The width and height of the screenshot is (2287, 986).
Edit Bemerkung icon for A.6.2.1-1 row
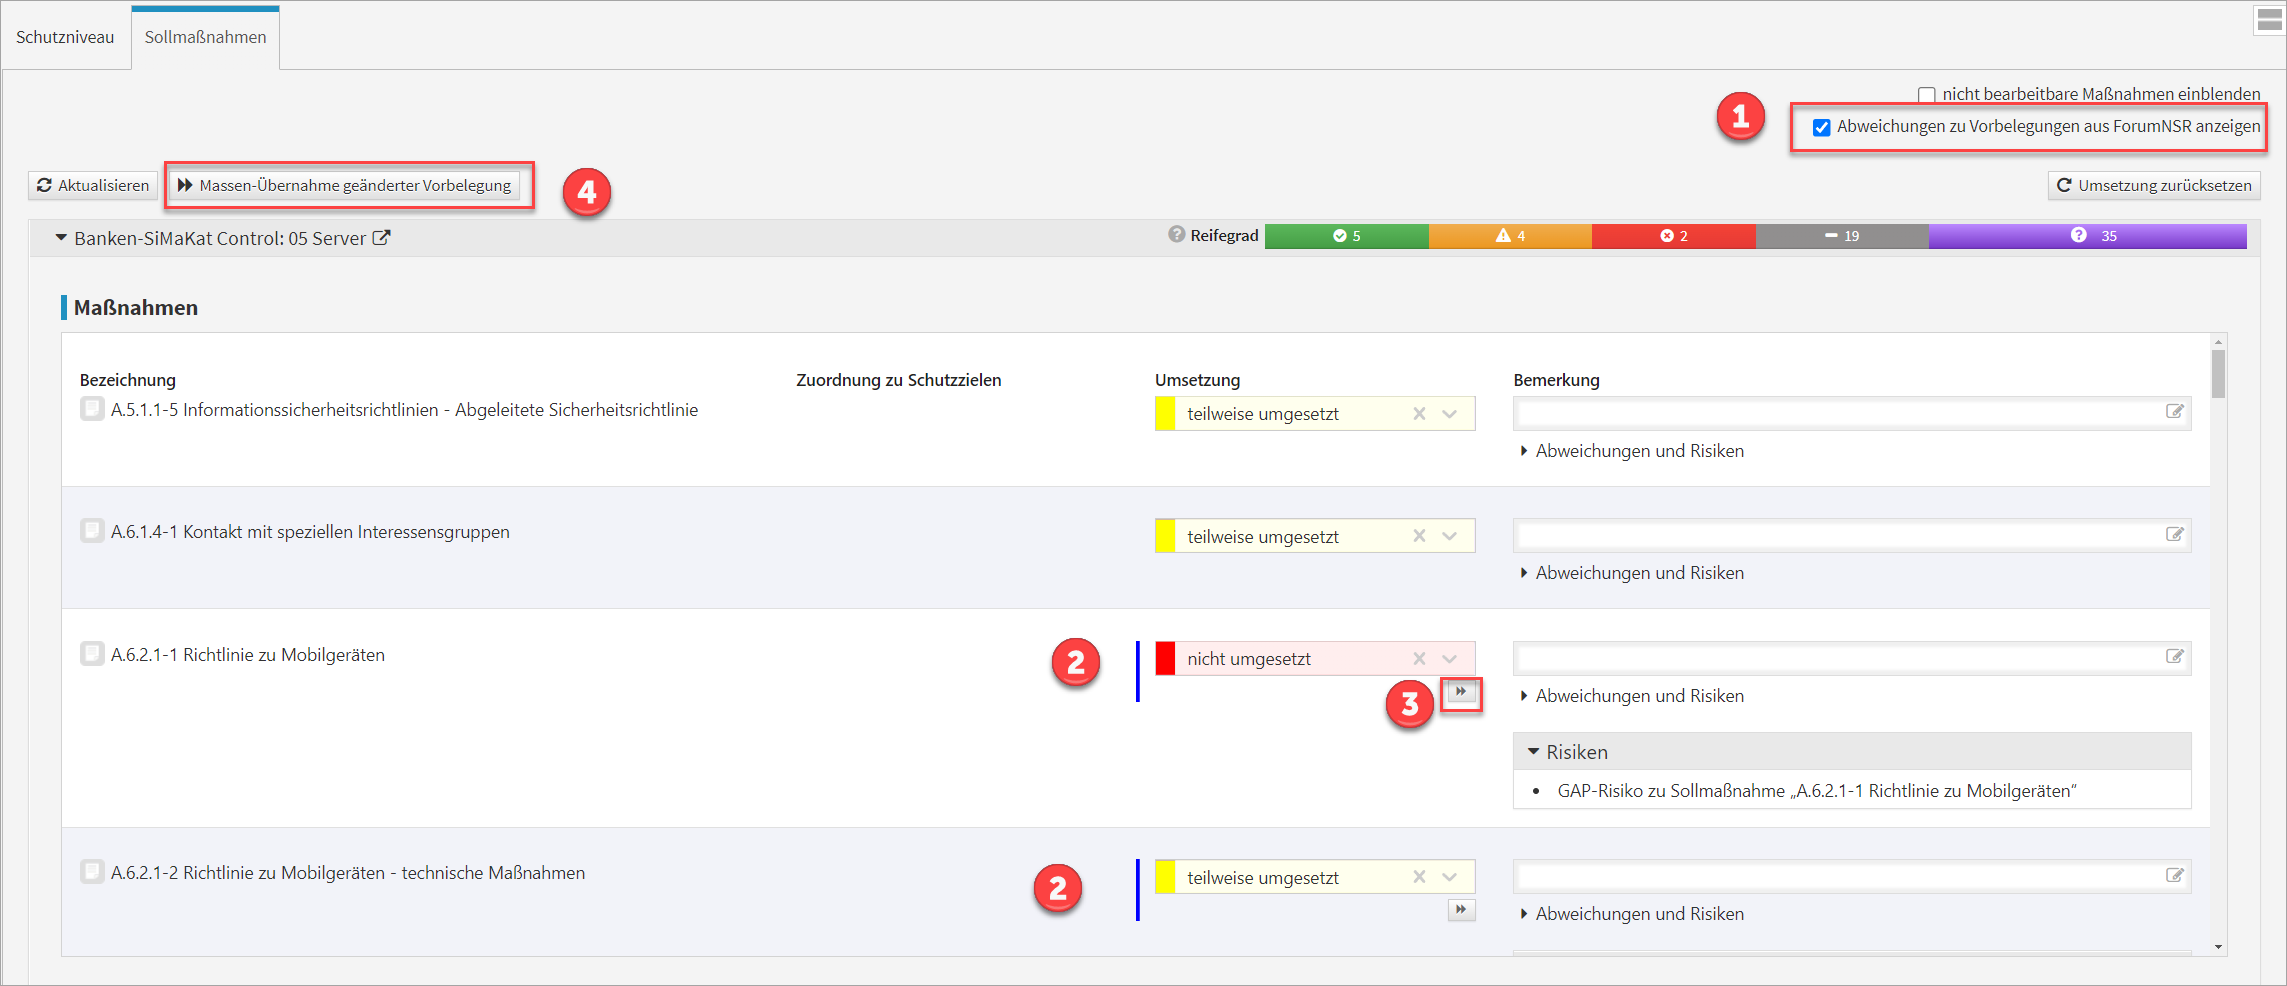2174,657
